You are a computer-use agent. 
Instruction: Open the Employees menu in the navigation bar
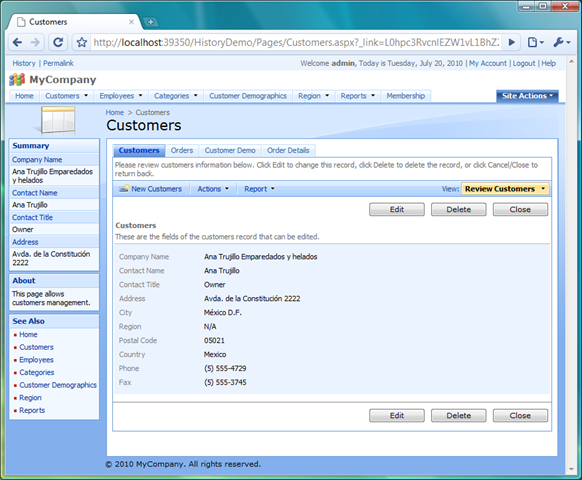[x=121, y=96]
